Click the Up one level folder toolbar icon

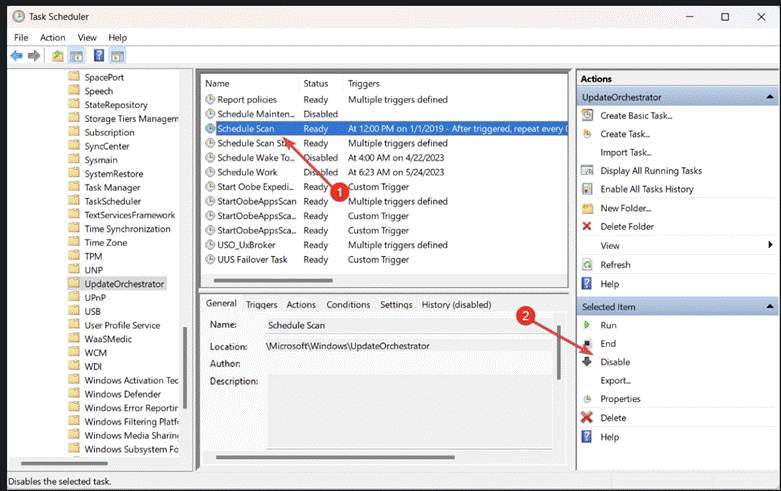pyautogui.click(x=58, y=56)
